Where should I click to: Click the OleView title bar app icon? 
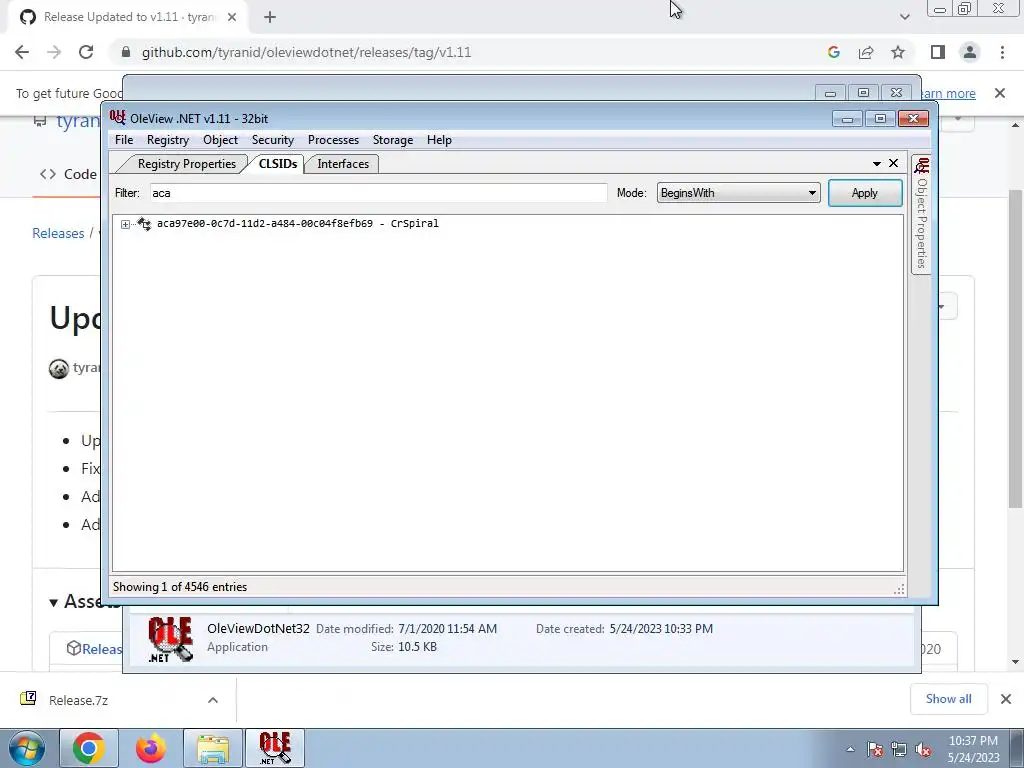(118, 118)
